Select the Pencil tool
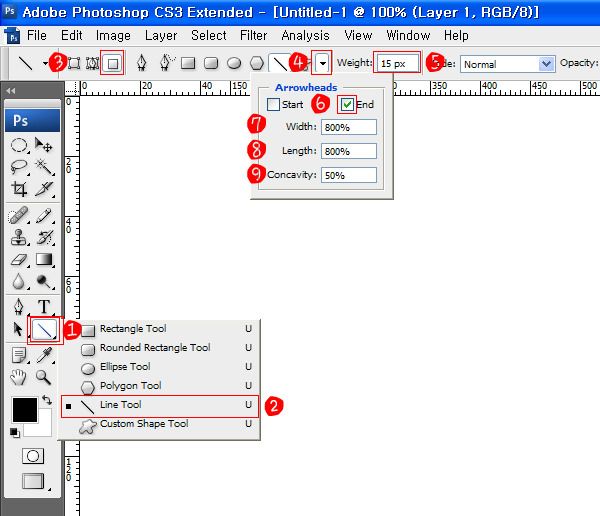Image resolution: width=600 pixels, height=516 pixels. [44, 216]
